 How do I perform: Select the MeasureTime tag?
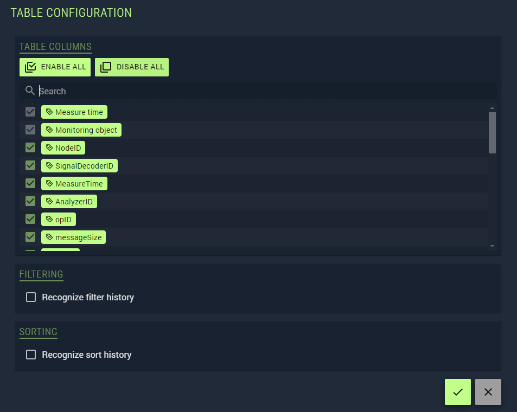click(x=74, y=184)
